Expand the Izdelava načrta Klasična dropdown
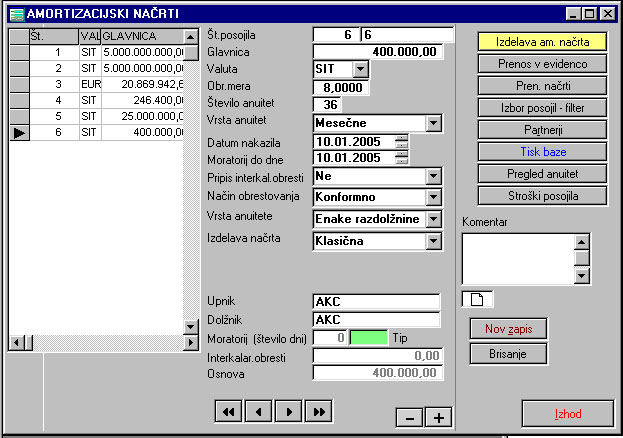The height and width of the screenshot is (438, 623). point(433,241)
